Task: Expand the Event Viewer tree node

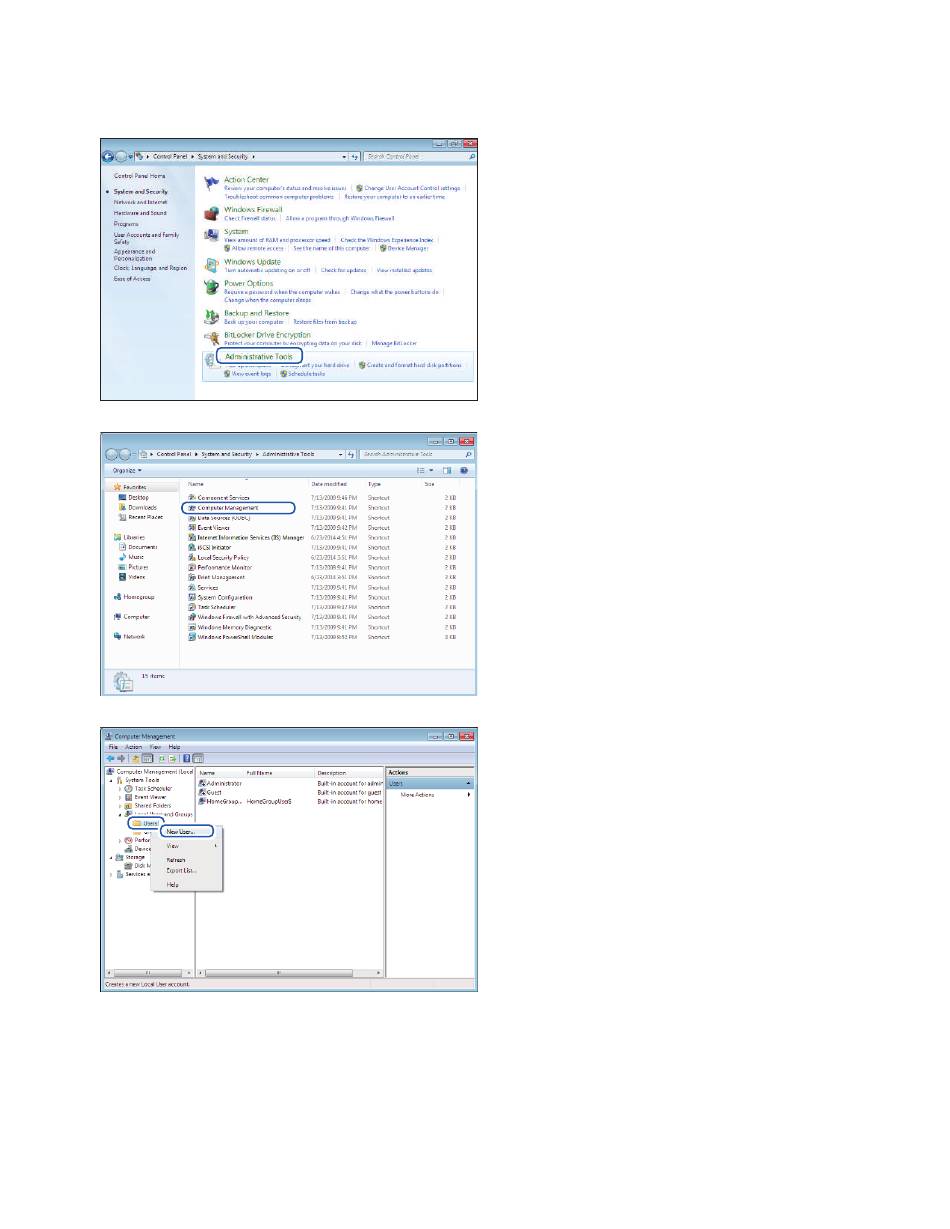Action: (x=119, y=797)
